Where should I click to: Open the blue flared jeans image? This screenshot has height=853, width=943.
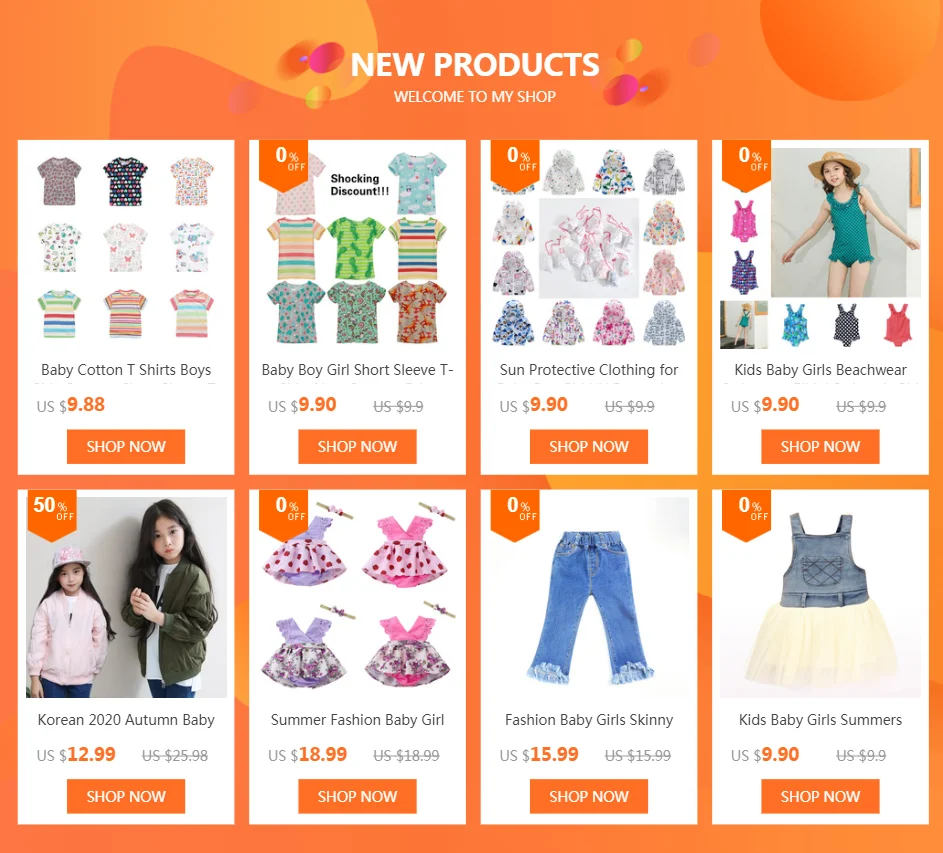tap(589, 597)
